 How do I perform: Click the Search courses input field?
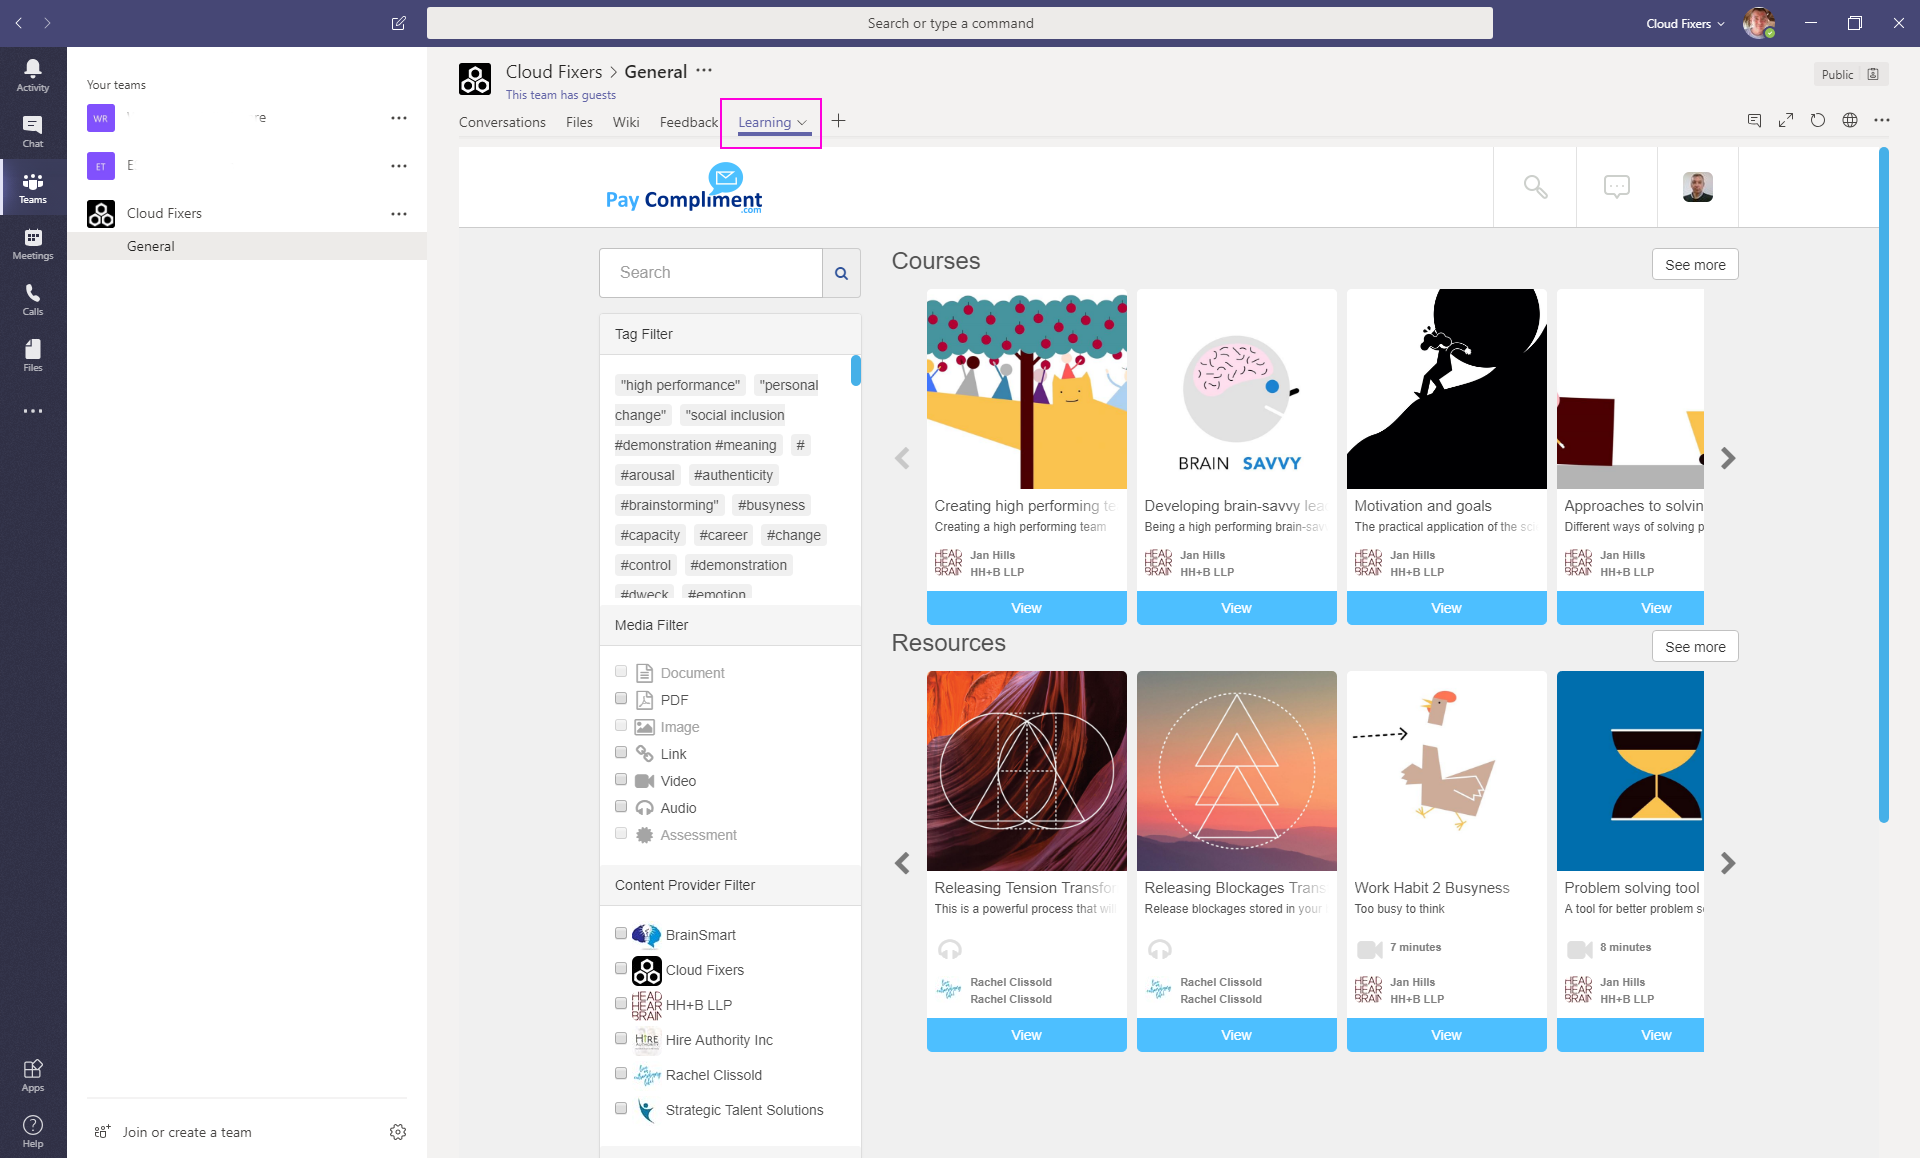pos(711,273)
